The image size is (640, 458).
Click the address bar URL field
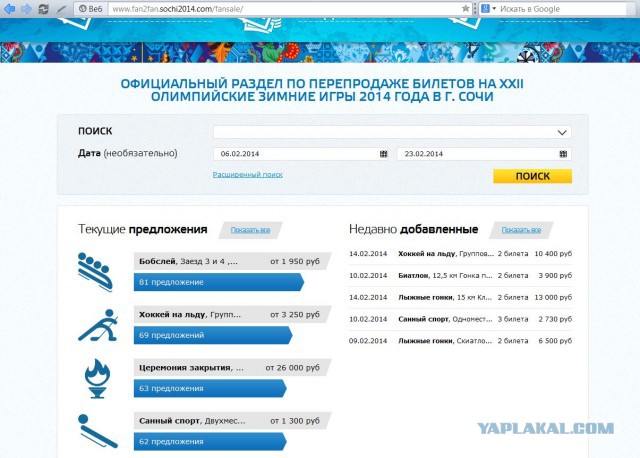click(x=284, y=9)
